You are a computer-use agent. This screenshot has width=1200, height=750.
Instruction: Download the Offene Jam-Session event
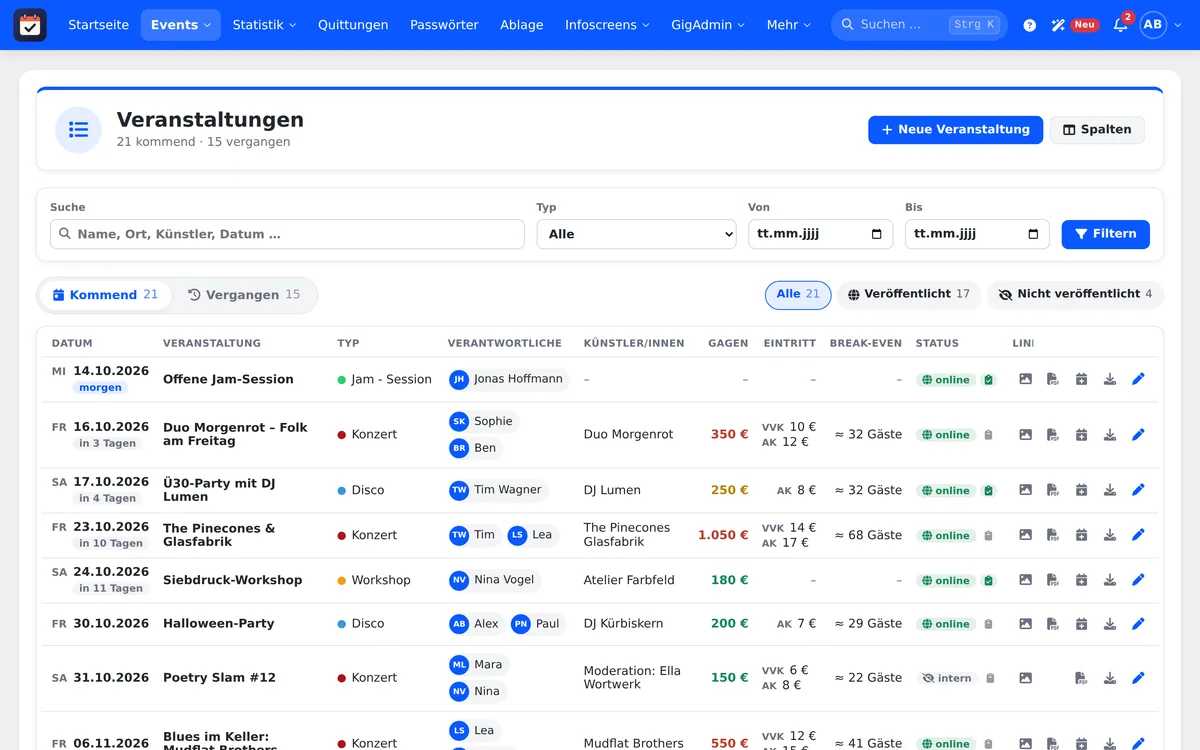pyautogui.click(x=1110, y=379)
